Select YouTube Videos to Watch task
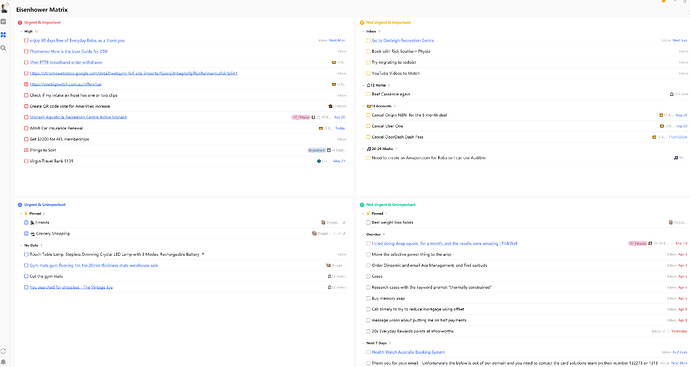This screenshot has height=367, width=690. pos(396,73)
